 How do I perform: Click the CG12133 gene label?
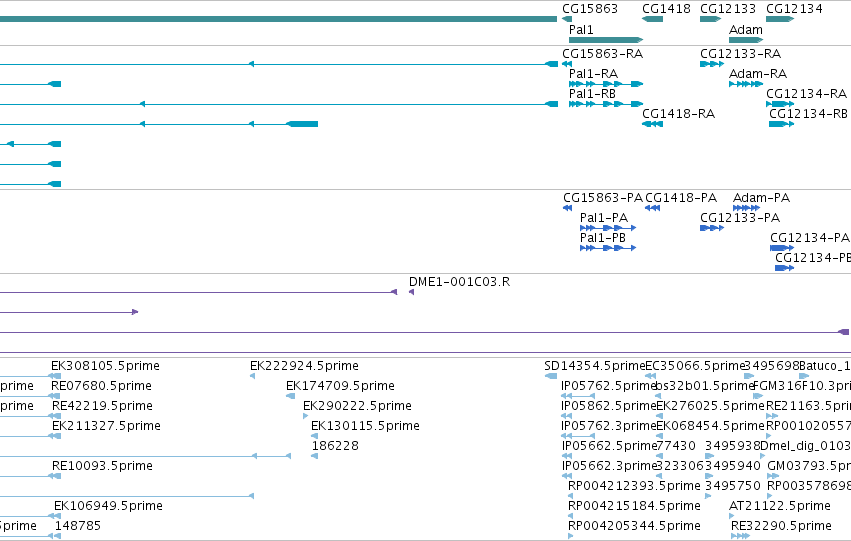coord(728,9)
